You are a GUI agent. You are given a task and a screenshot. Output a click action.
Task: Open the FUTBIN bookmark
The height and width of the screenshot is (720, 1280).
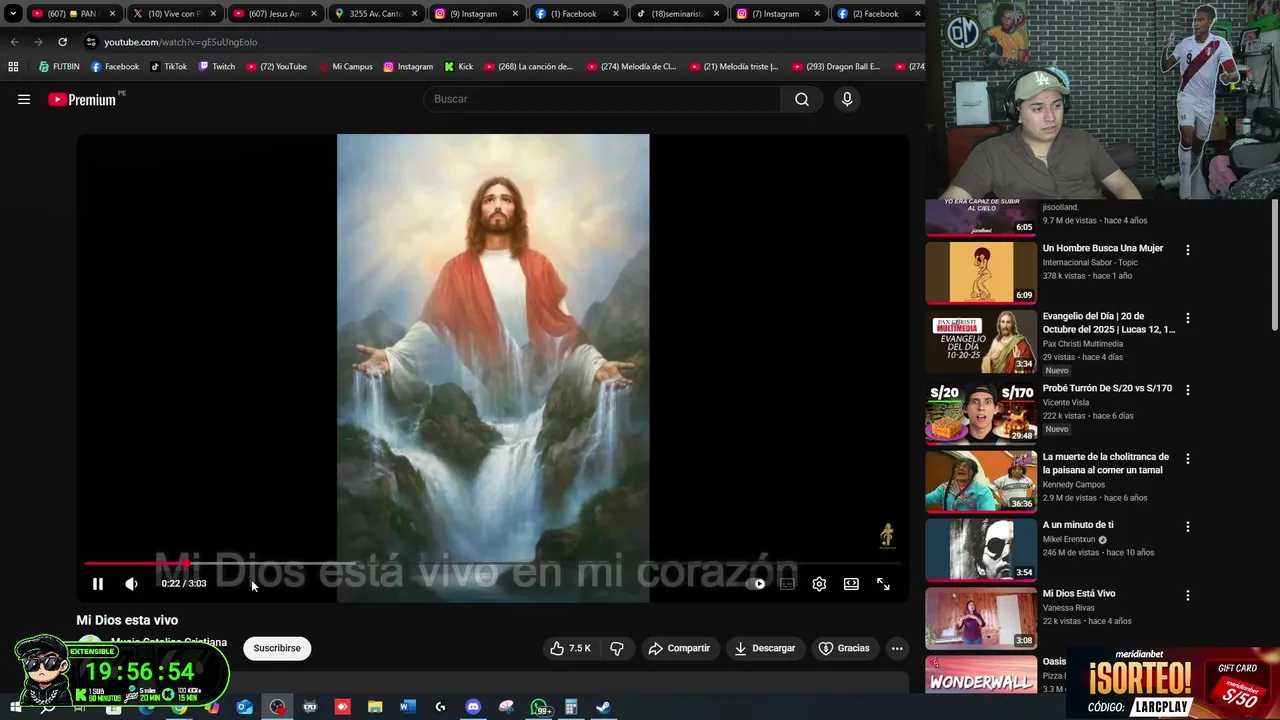click(x=59, y=67)
